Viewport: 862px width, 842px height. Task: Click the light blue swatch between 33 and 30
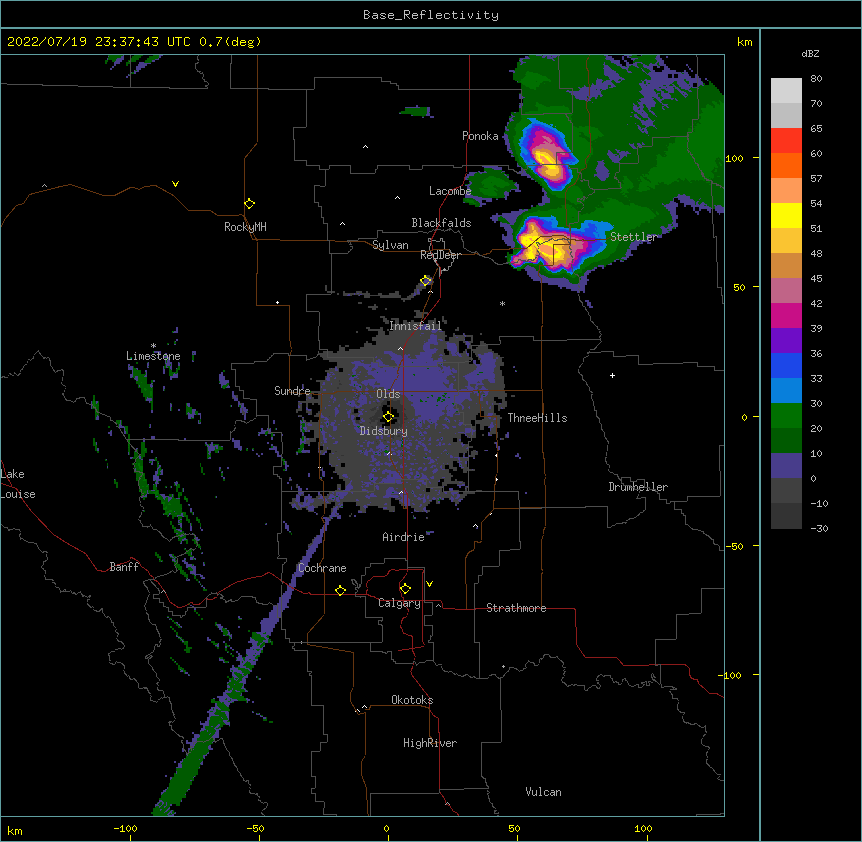point(786,391)
